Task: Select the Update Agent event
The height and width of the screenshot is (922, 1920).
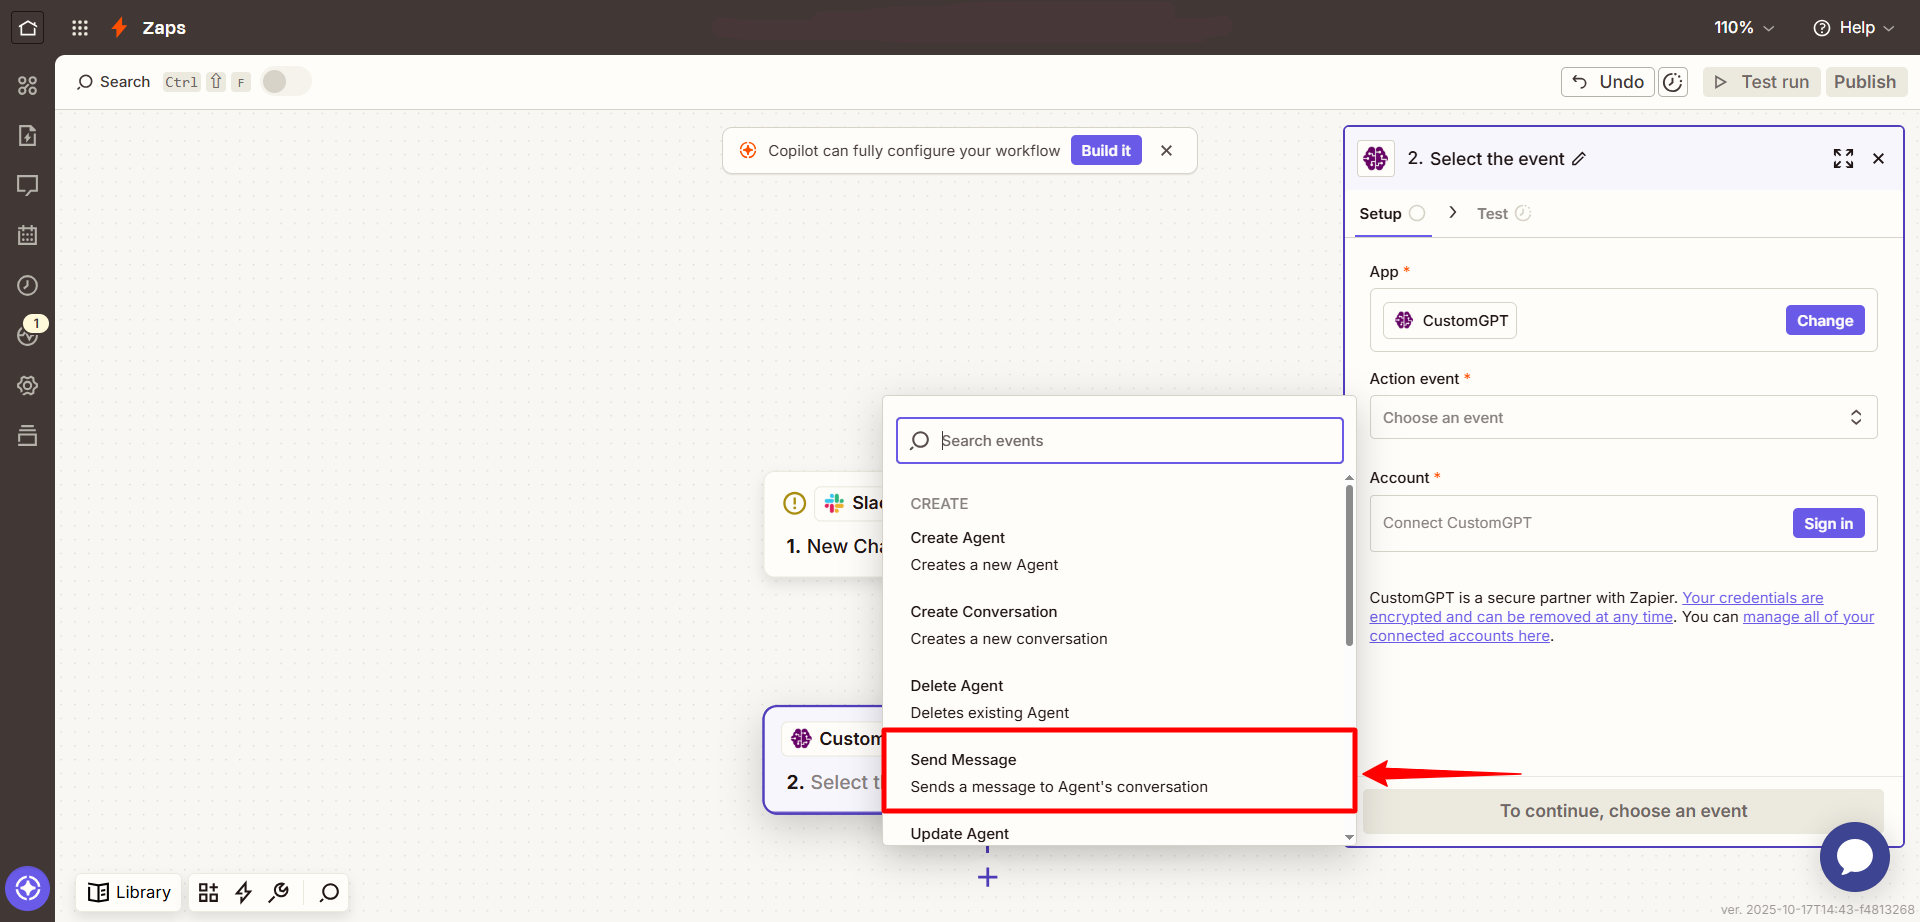Action: point(1114,834)
